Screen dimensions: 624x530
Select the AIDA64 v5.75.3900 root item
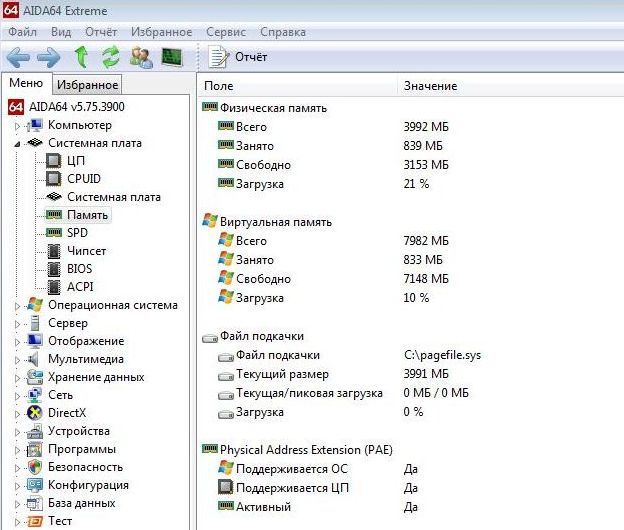click(77, 107)
